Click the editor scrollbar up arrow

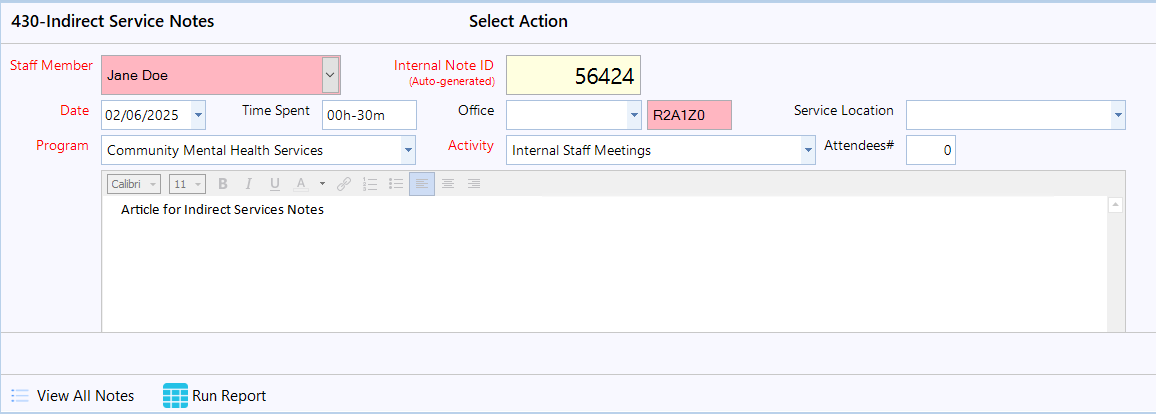pyautogui.click(x=1115, y=206)
